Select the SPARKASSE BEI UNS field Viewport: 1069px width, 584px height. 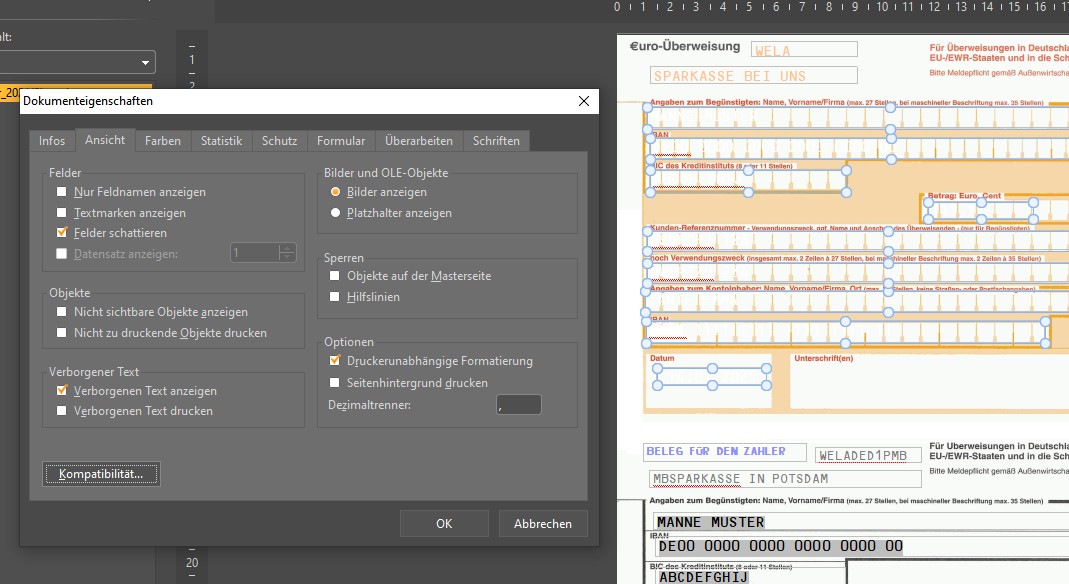pos(753,76)
